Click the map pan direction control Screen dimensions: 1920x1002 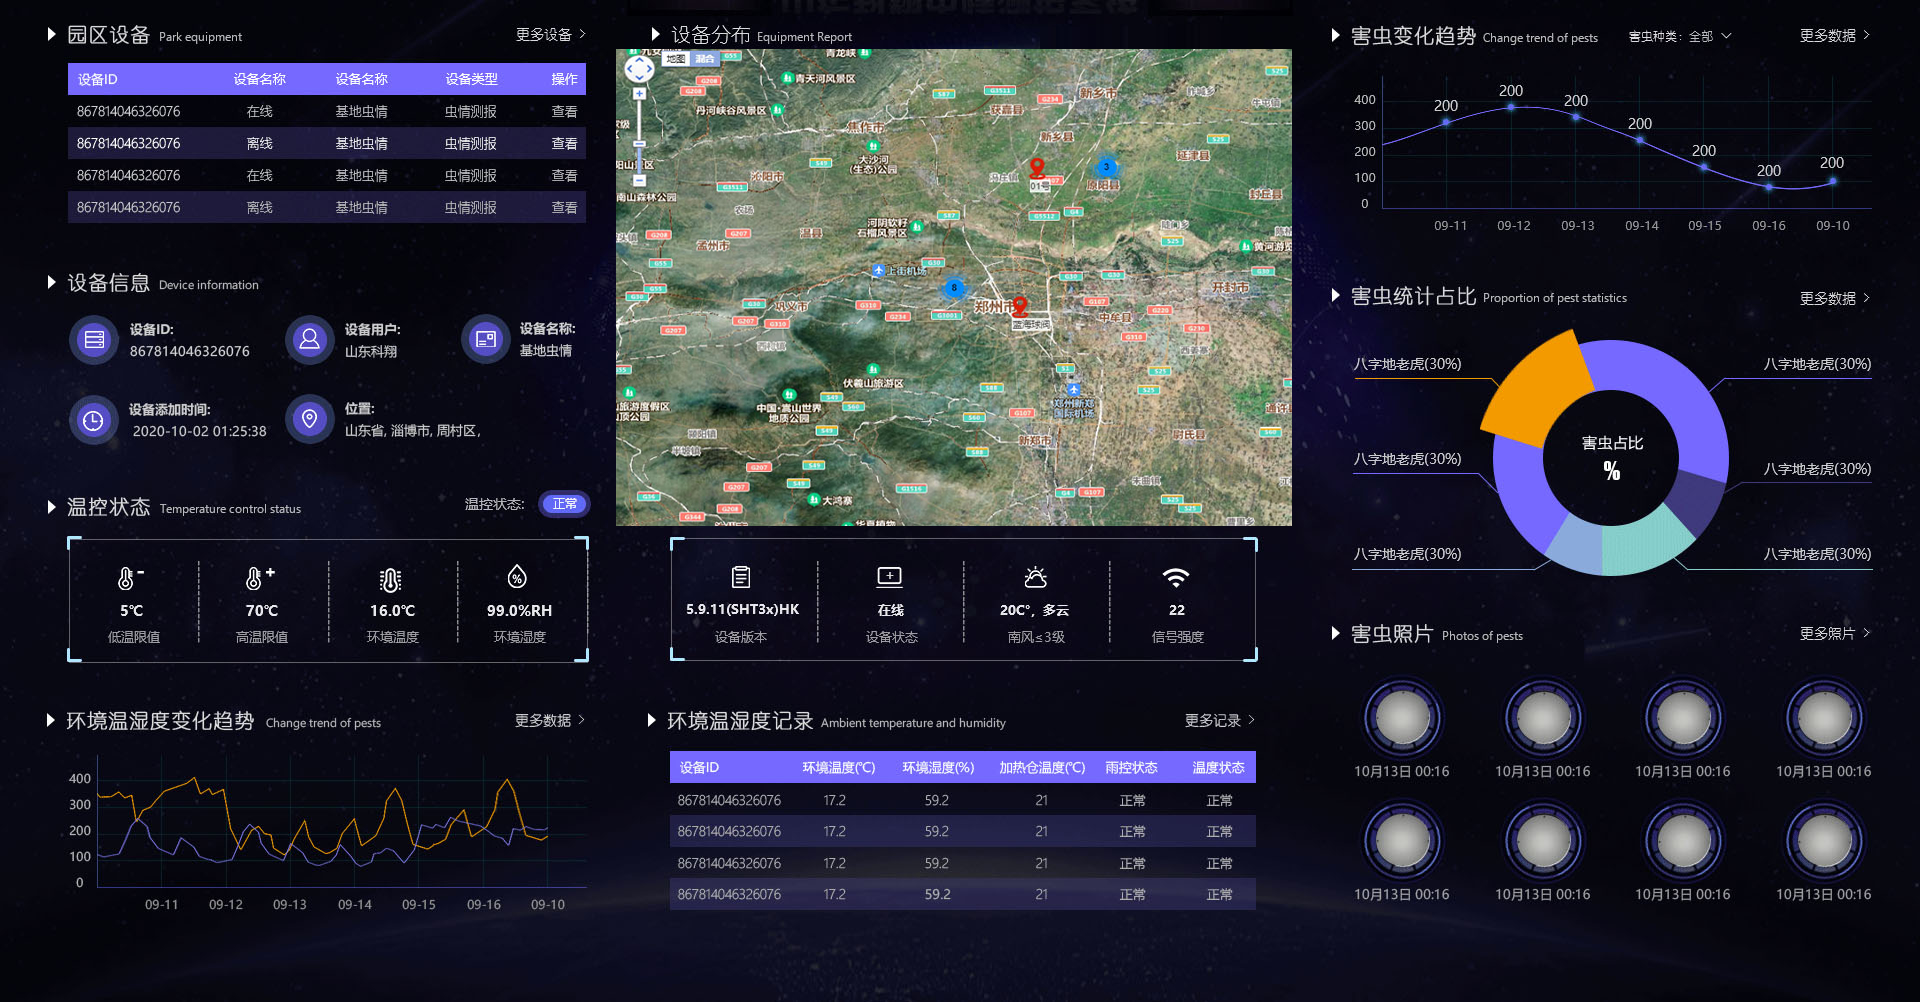click(639, 69)
